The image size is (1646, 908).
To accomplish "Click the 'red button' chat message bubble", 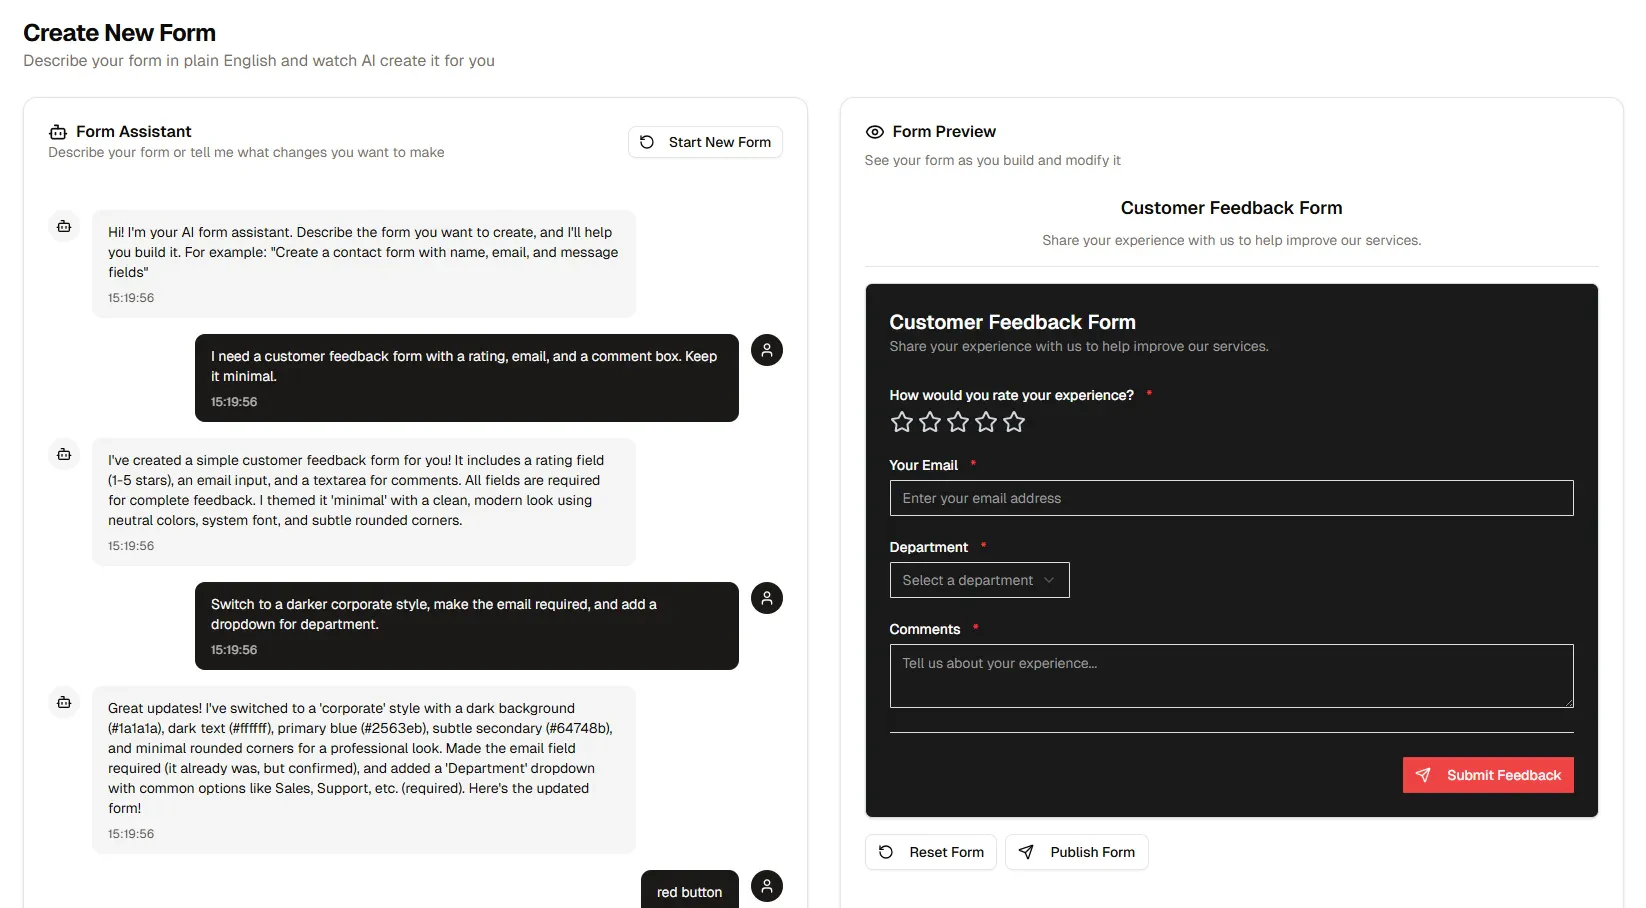I will coord(689,890).
